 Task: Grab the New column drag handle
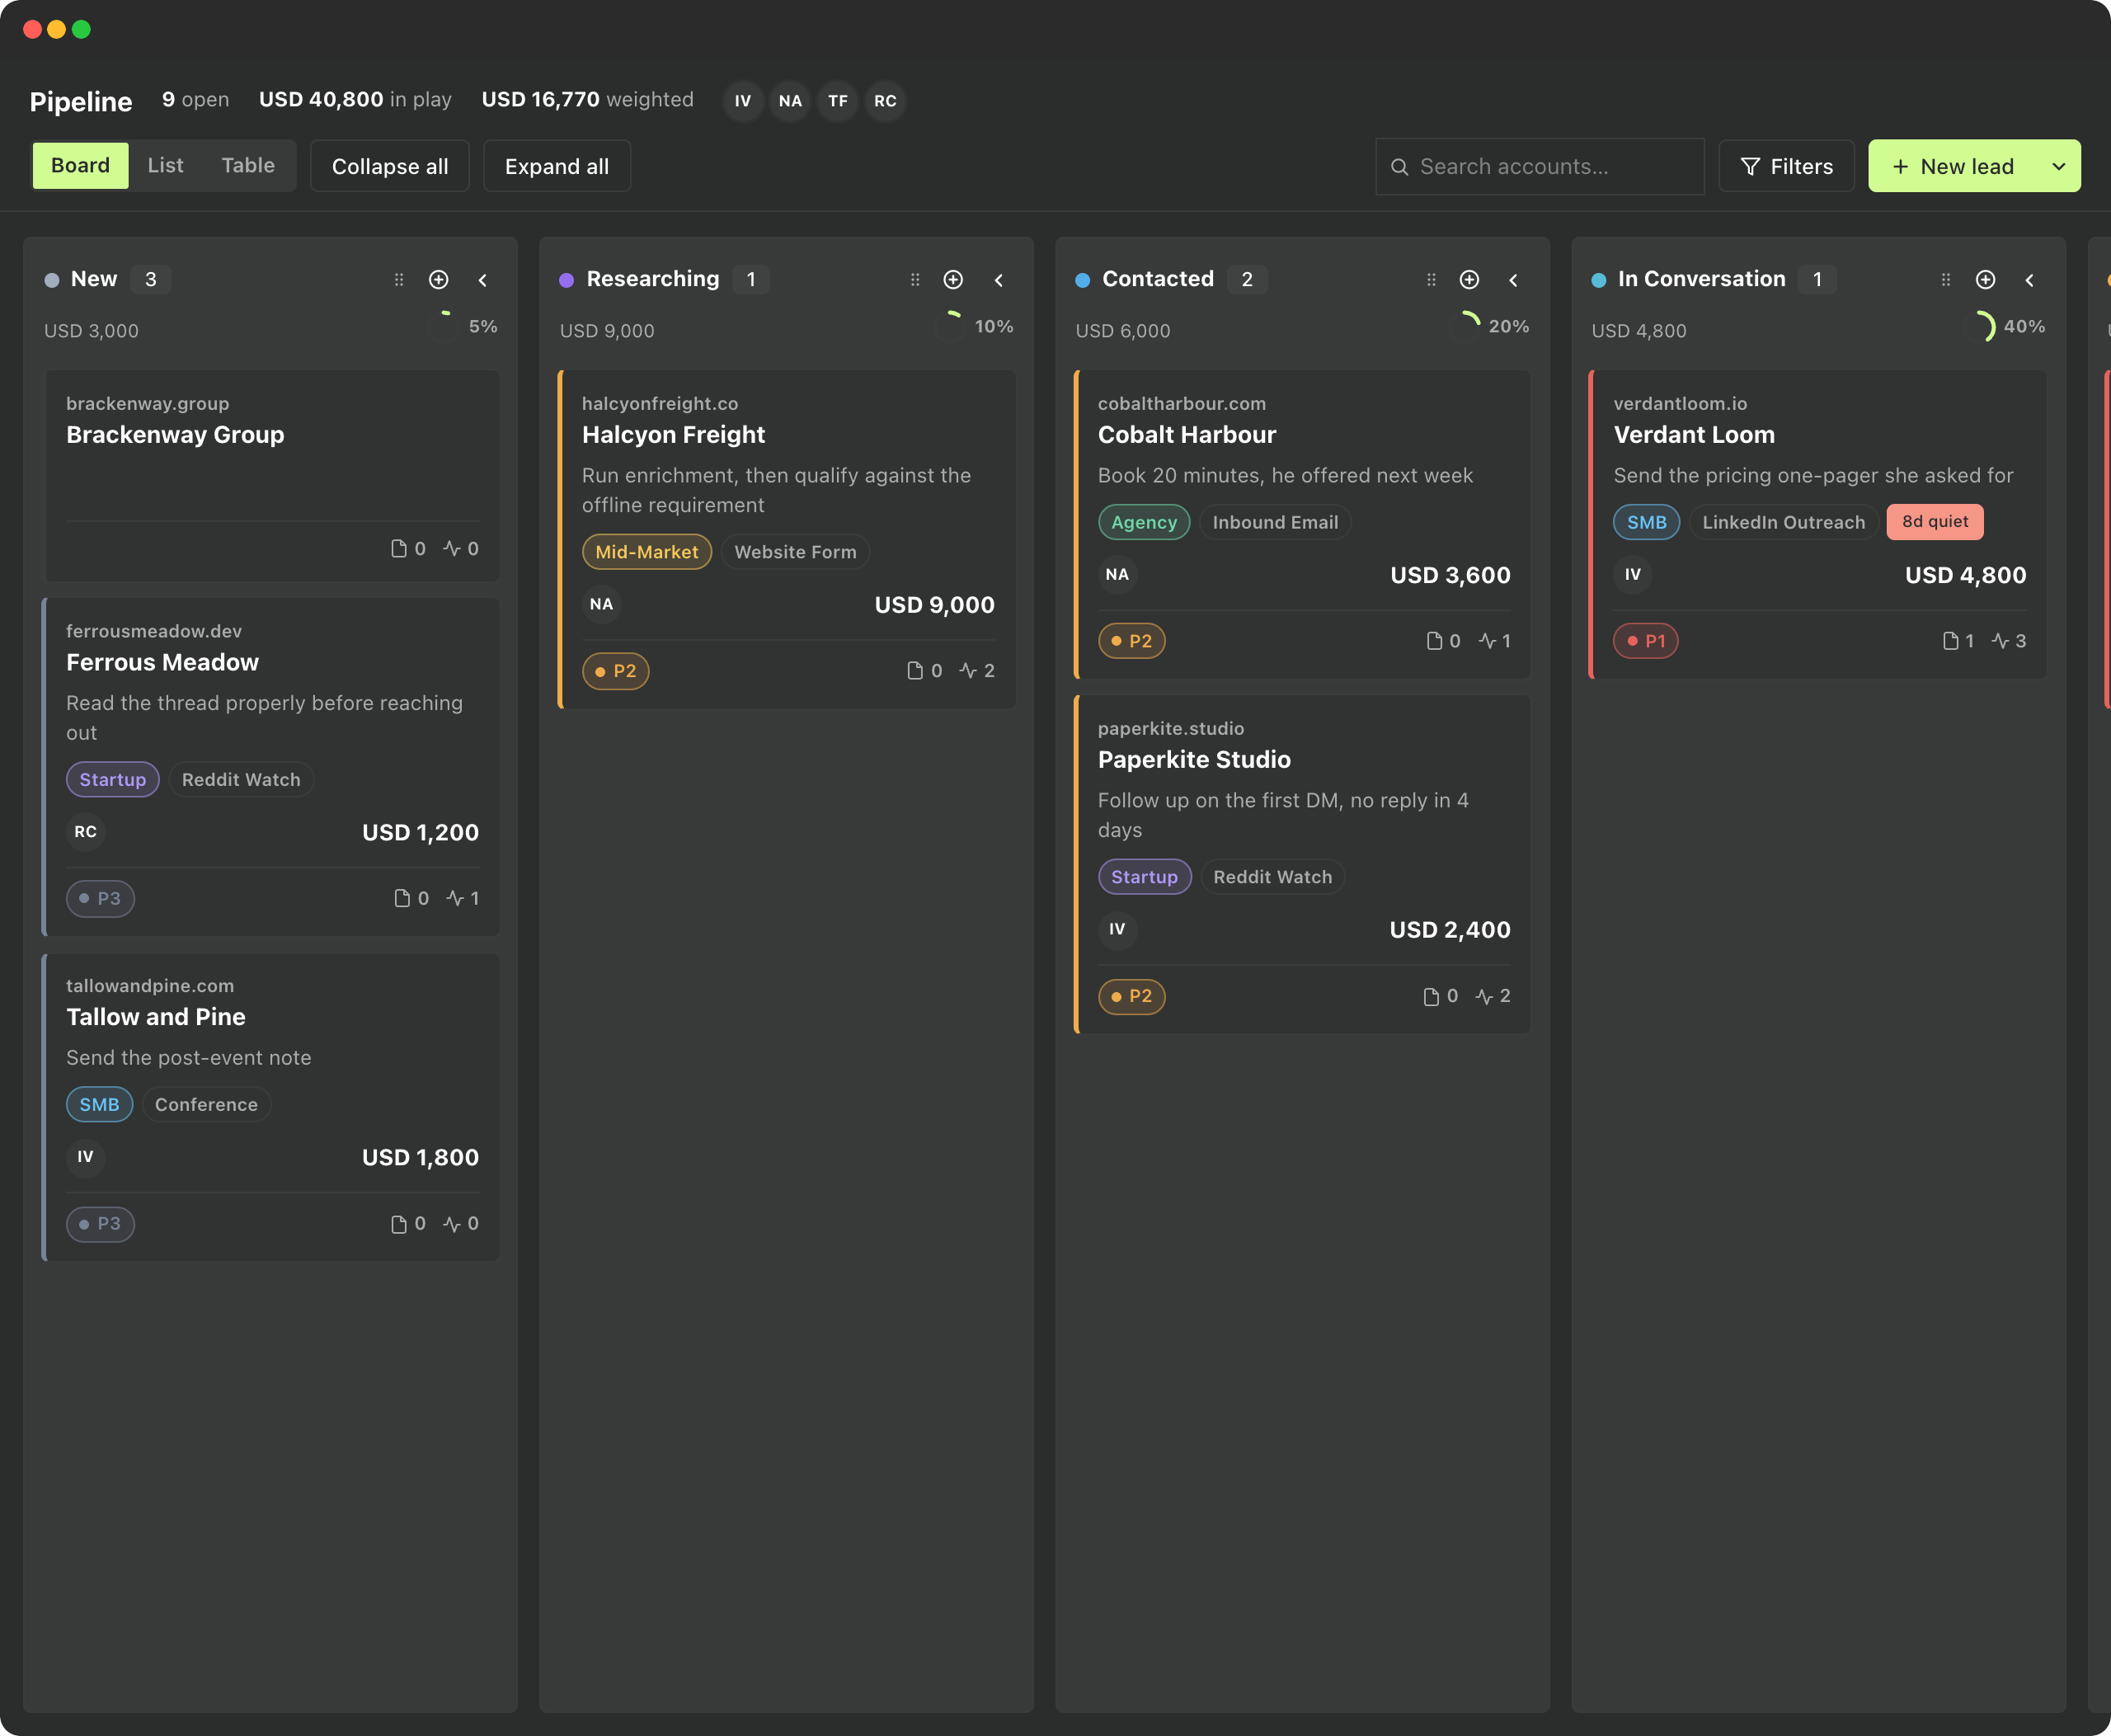click(399, 280)
